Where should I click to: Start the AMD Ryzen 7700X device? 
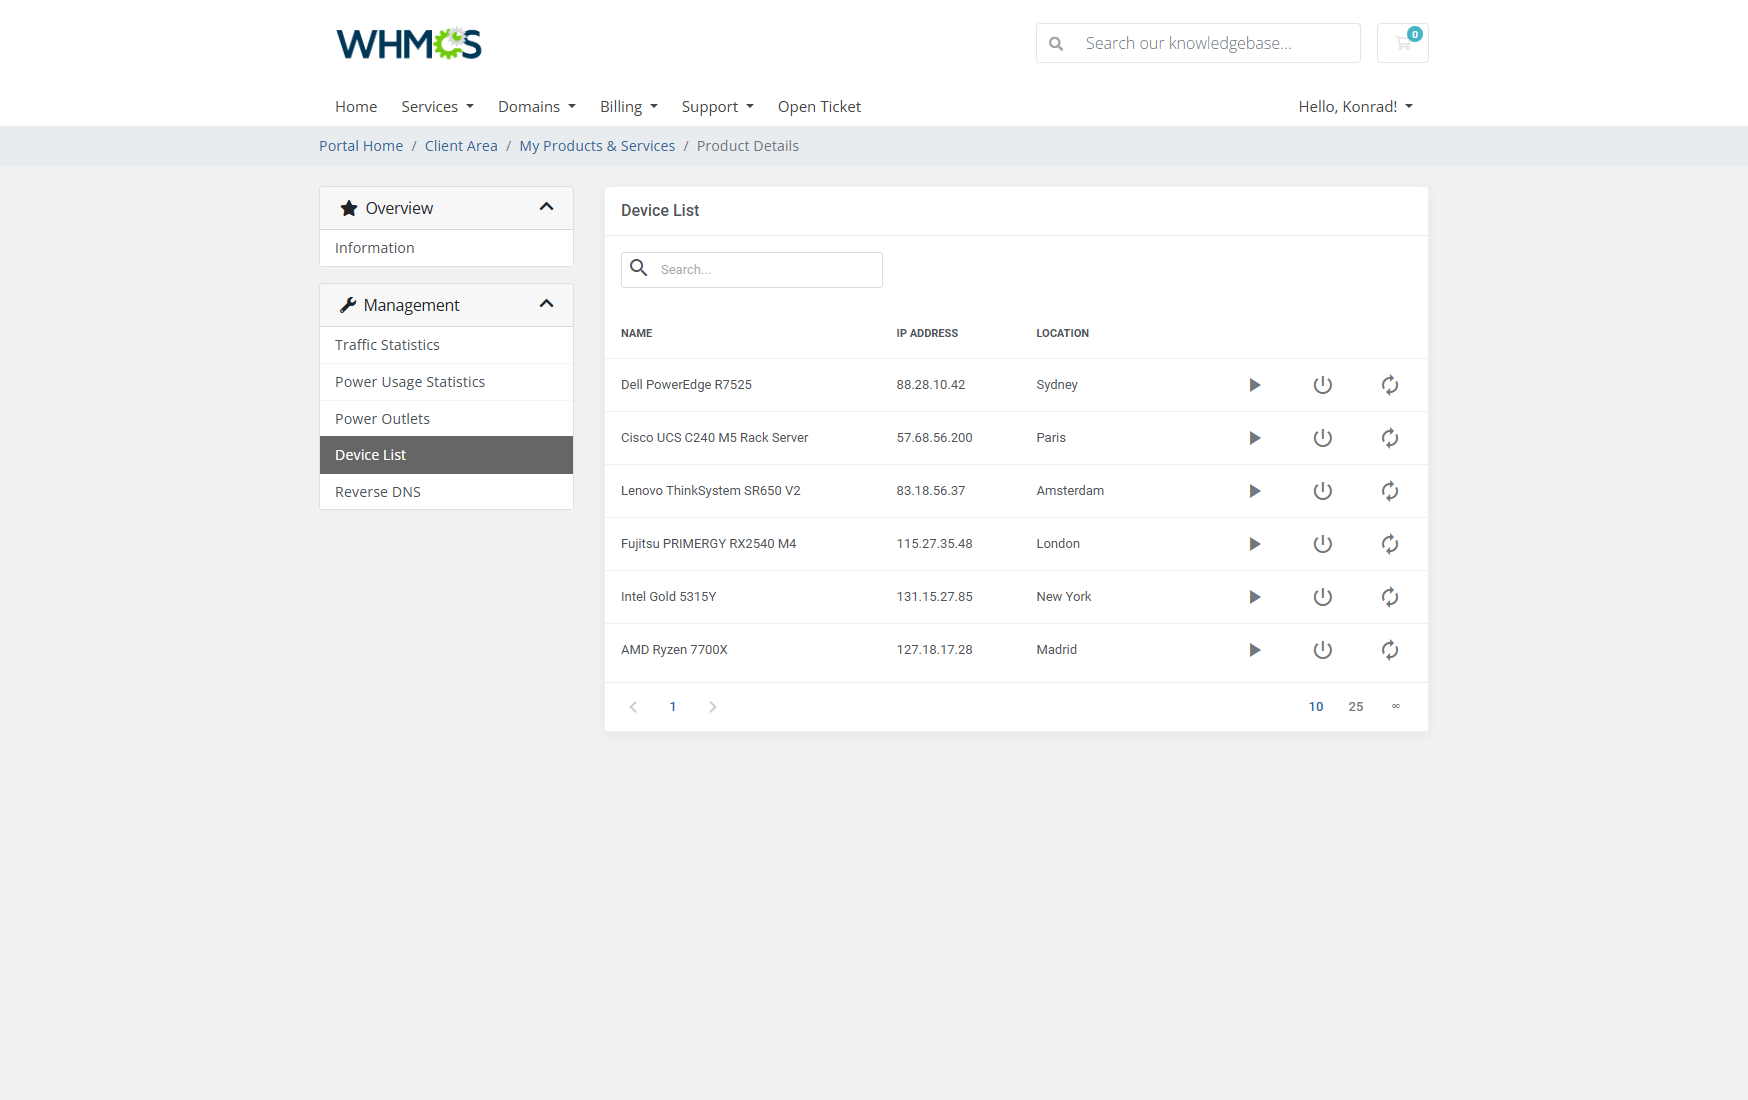1254,650
